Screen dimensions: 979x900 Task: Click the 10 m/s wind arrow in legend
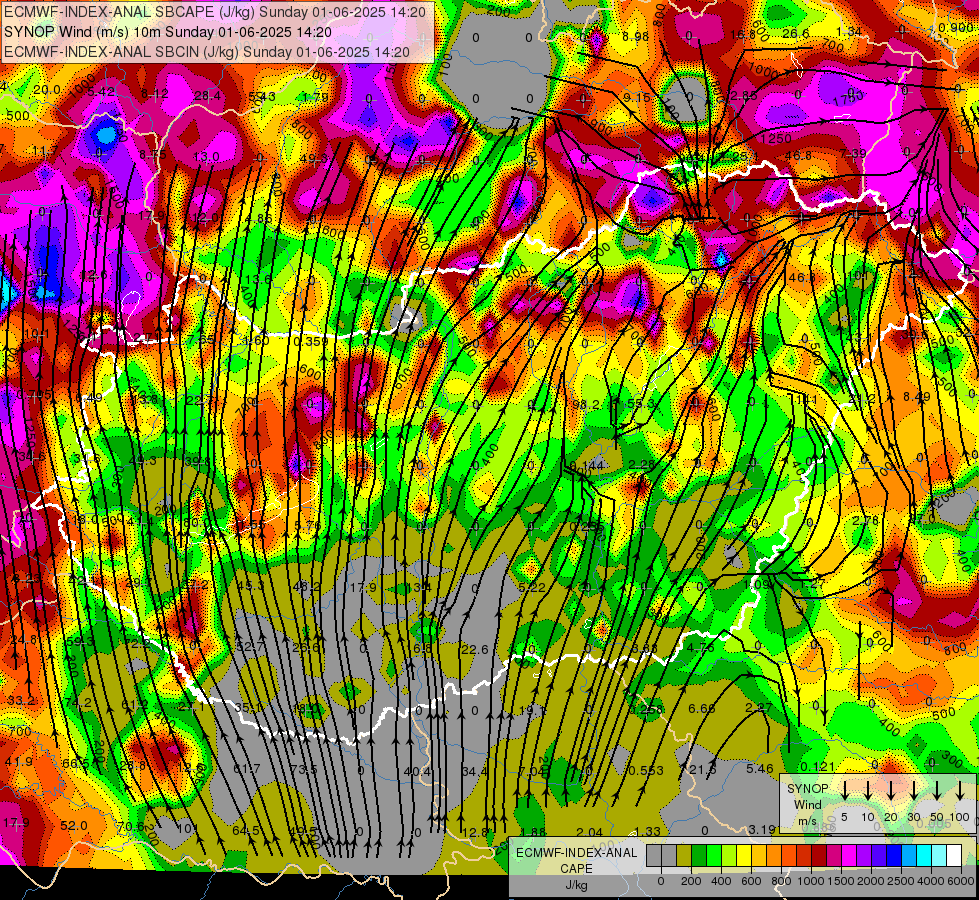coord(867,790)
